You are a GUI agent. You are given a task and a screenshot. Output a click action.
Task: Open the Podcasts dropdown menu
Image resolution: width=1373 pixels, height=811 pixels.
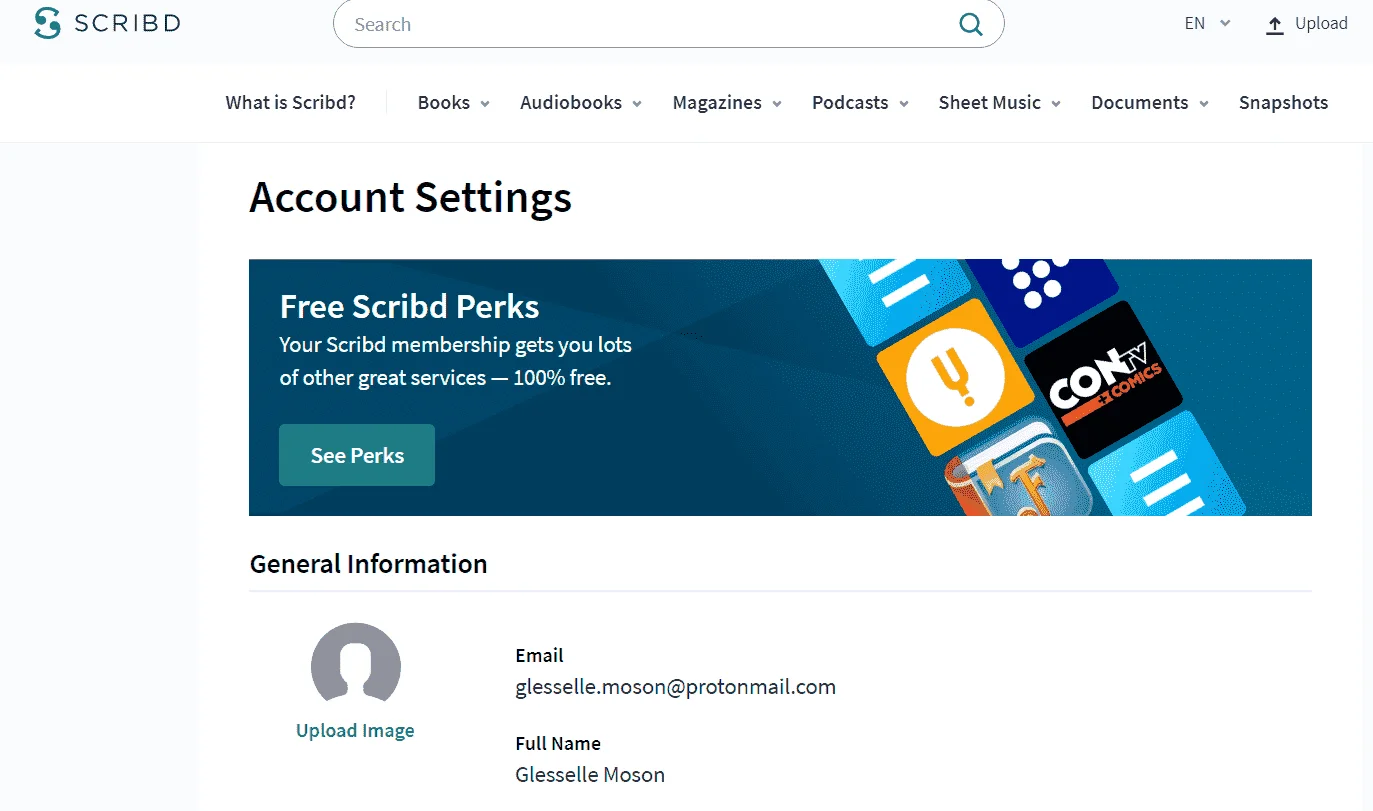click(x=860, y=103)
